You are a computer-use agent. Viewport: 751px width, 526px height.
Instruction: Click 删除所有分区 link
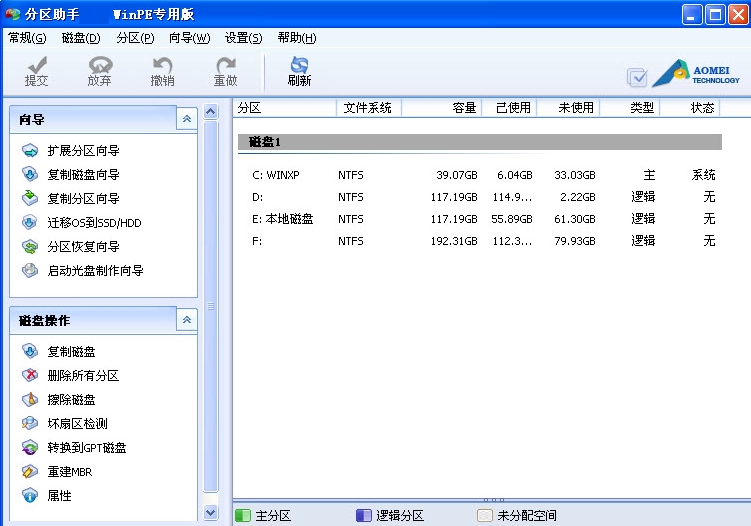(83, 376)
